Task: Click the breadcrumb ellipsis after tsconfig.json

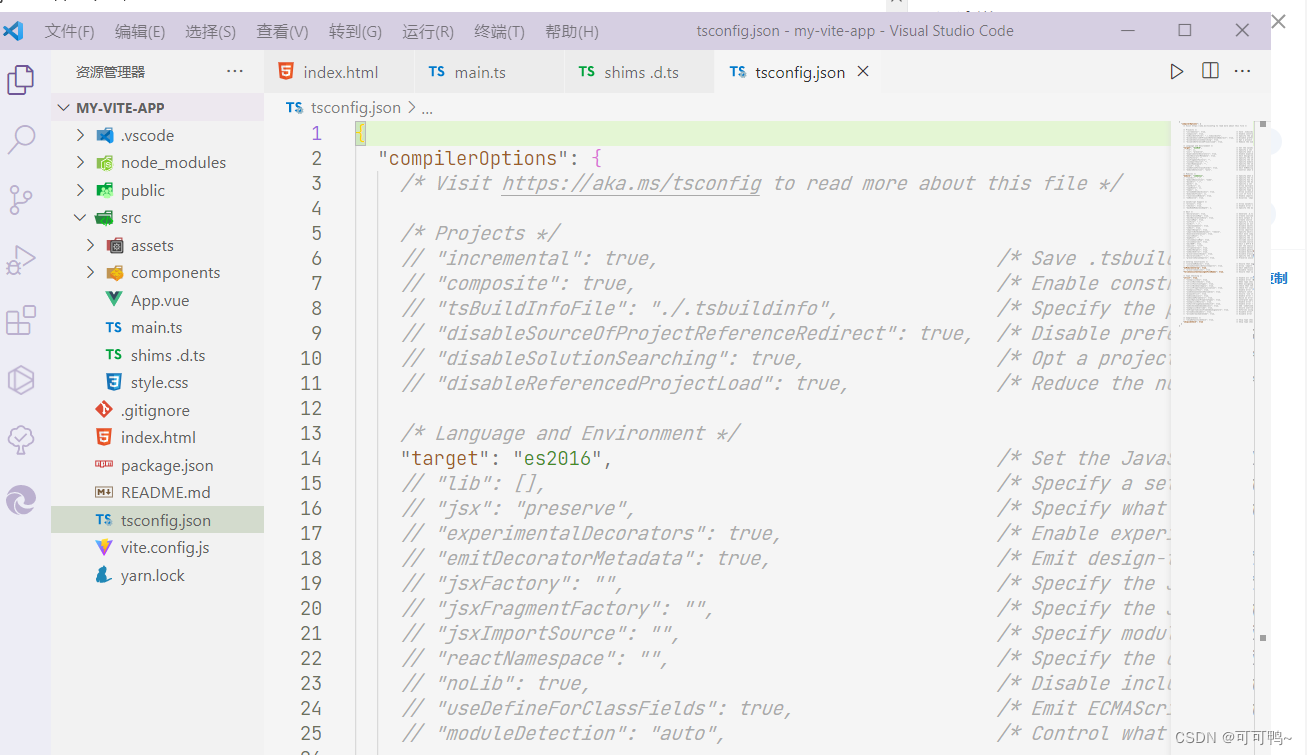Action: tap(427, 108)
